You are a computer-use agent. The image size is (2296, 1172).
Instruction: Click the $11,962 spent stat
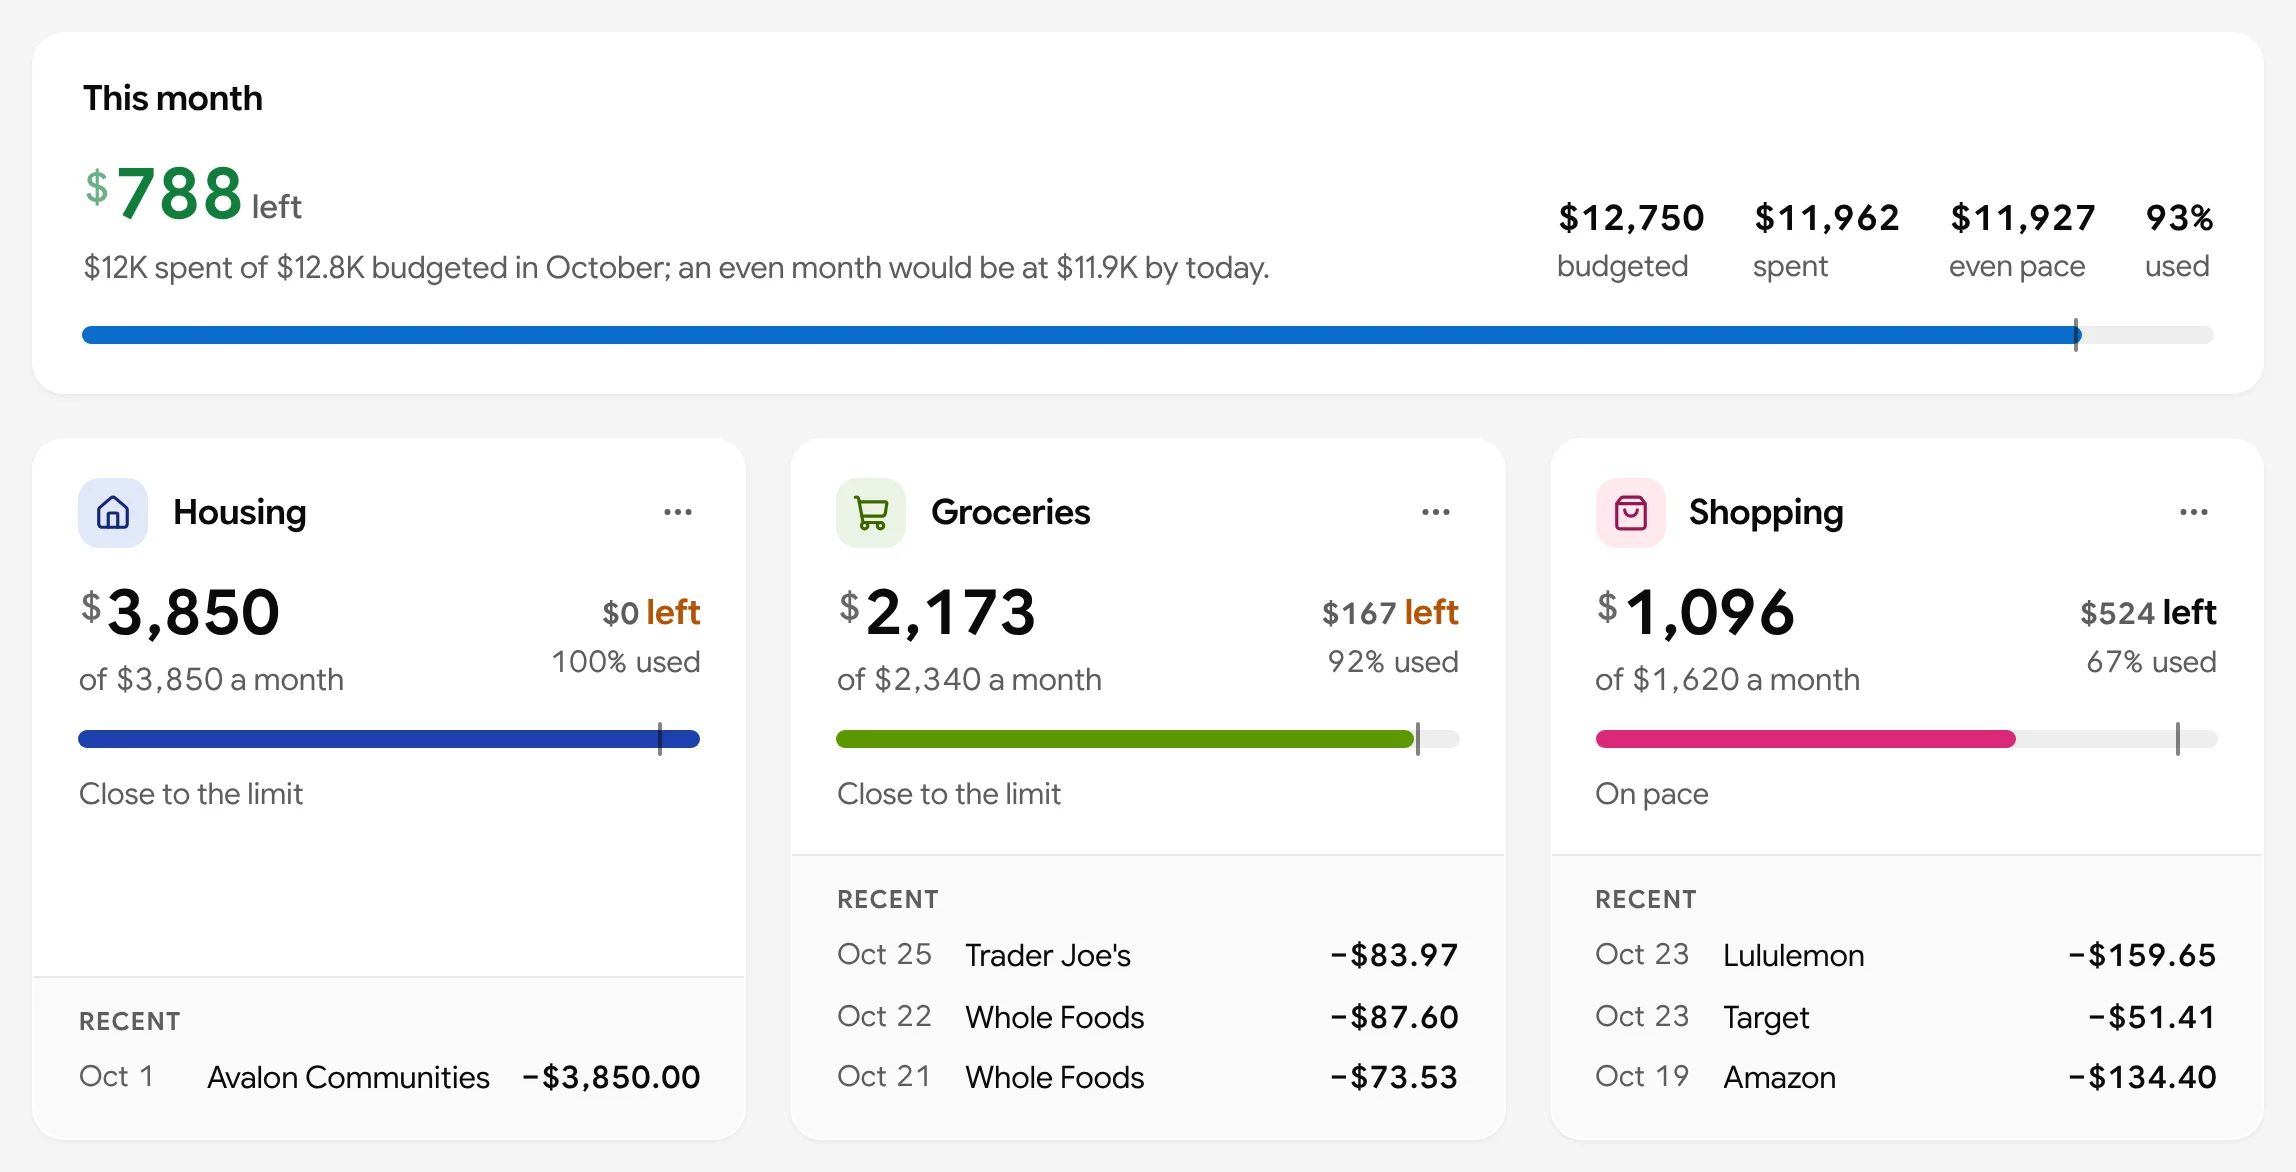[x=1826, y=241]
